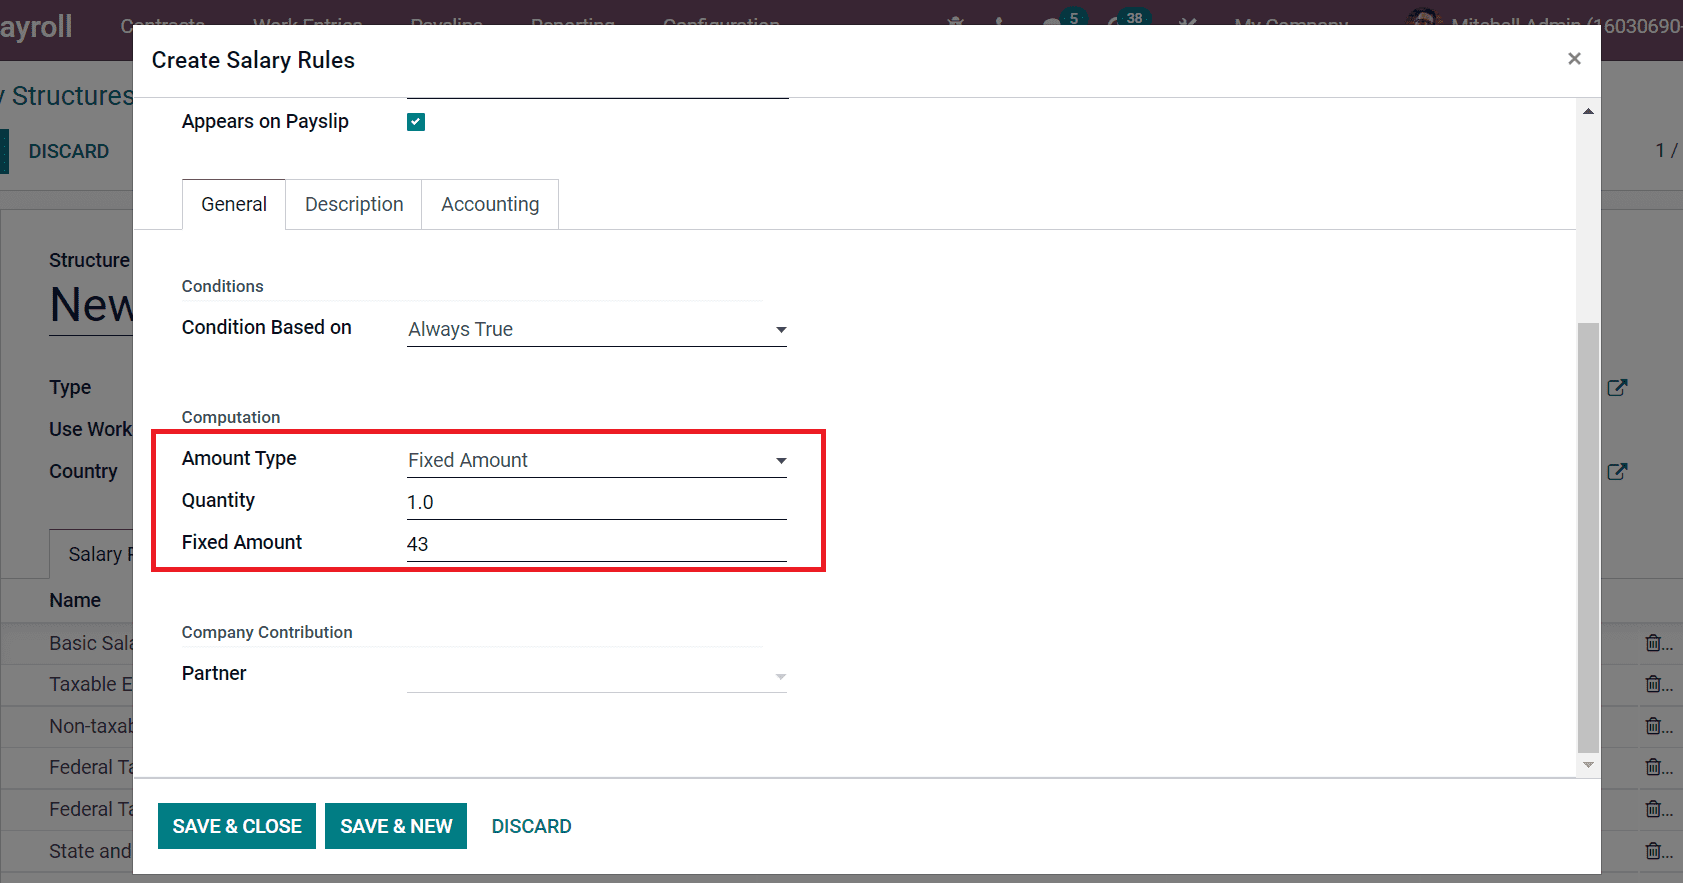Screen dimensions: 1683x883
Task: Click the dialog vertical scrollbar thumb
Action: [1588, 537]
